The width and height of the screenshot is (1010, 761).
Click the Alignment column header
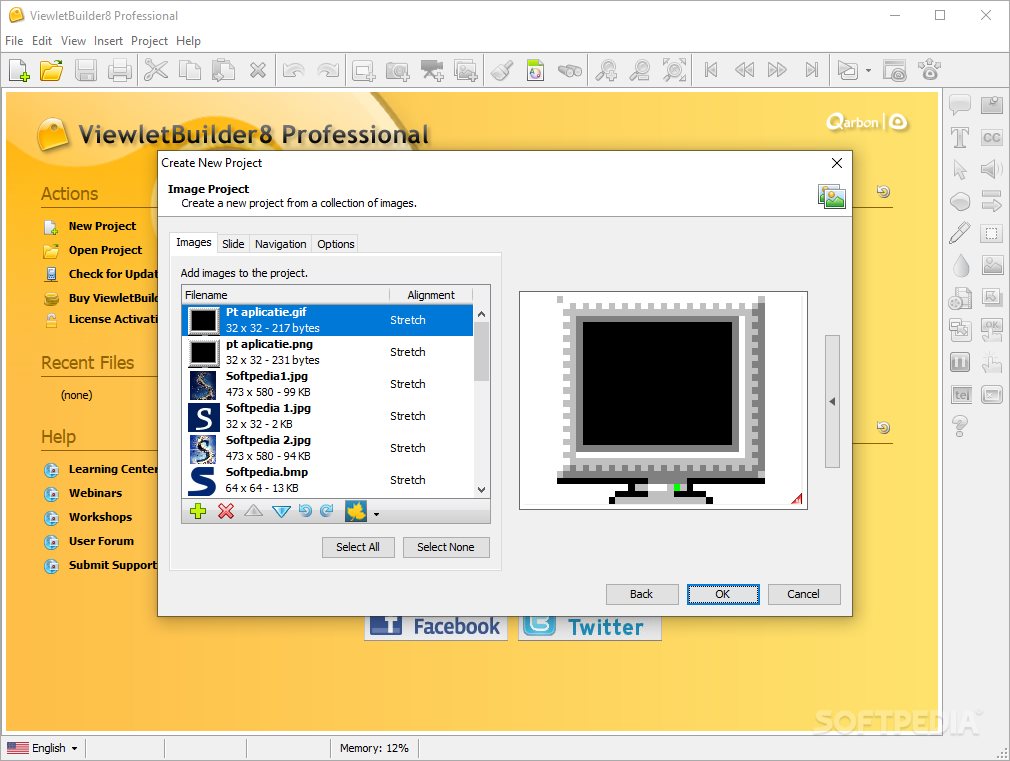[x=431, y=295]
